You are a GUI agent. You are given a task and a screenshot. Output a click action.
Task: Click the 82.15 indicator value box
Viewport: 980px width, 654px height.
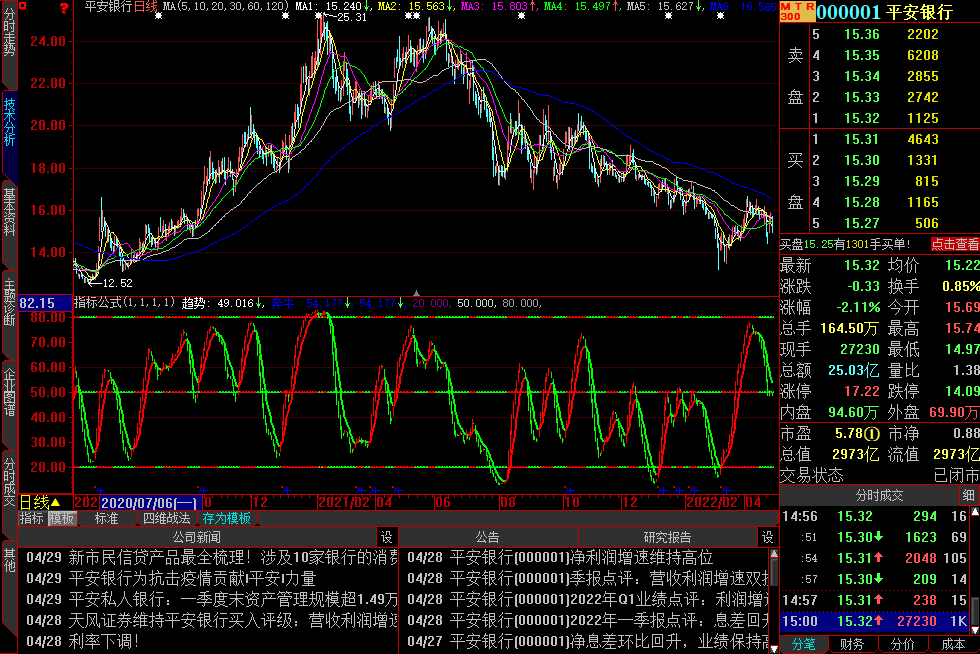(x=46, y=303)
